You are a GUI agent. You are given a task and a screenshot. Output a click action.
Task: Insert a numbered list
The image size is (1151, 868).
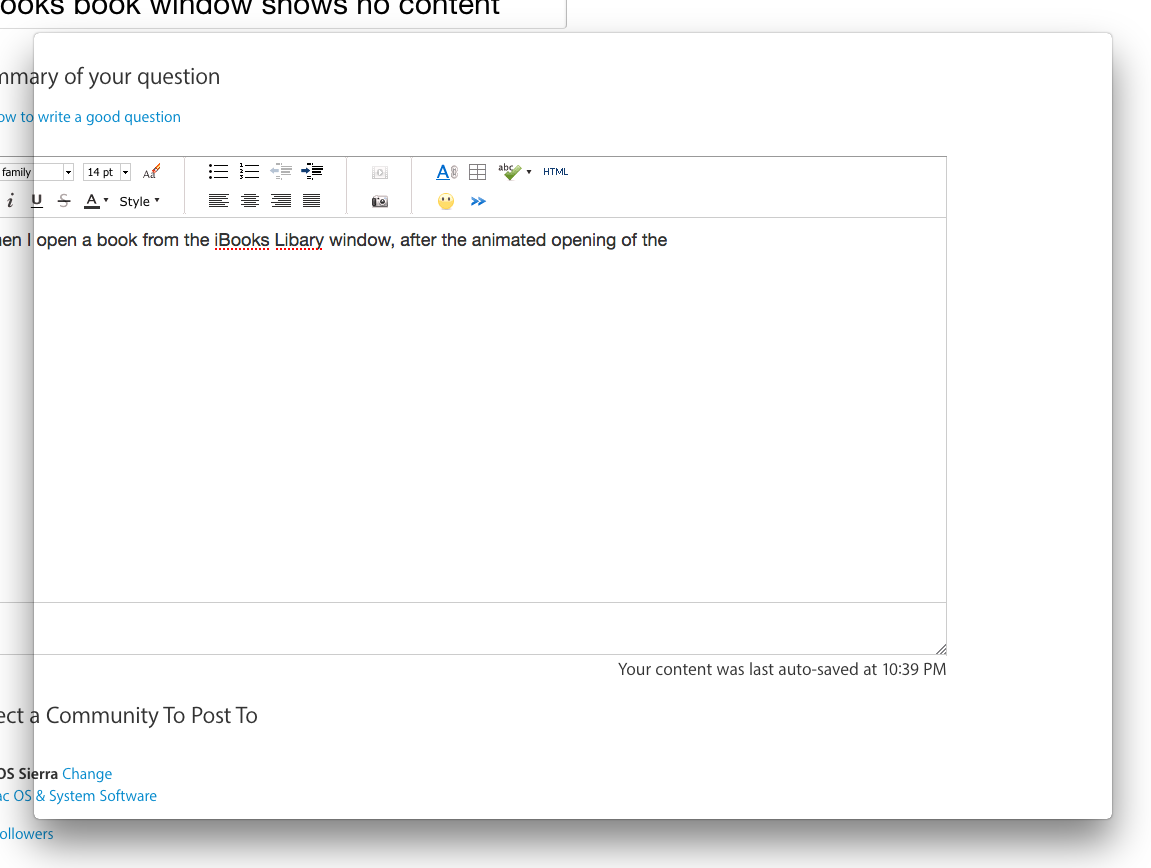coord(250,172)
